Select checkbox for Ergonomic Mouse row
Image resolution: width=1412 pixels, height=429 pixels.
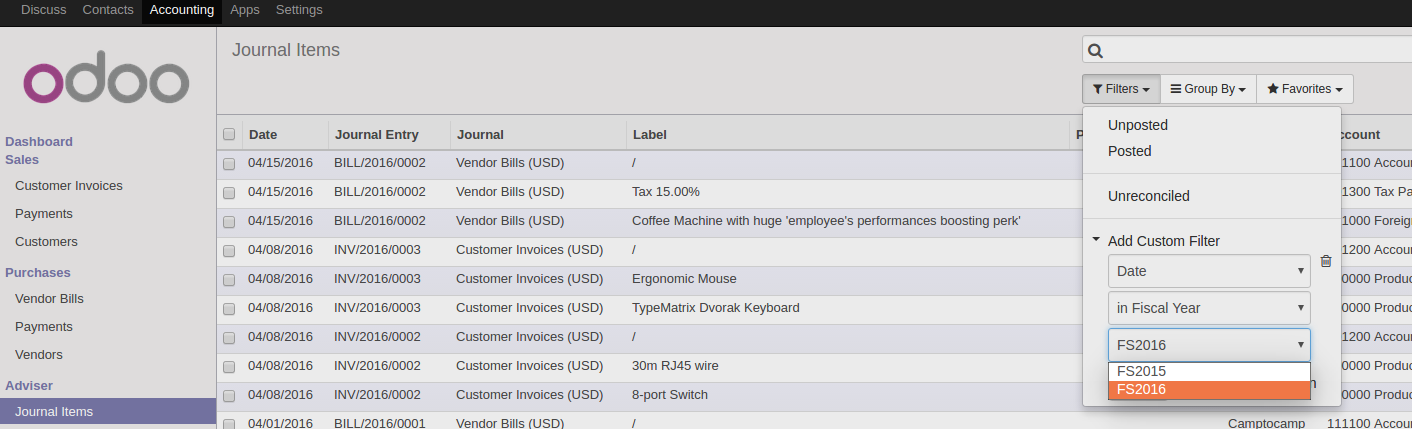229,279
